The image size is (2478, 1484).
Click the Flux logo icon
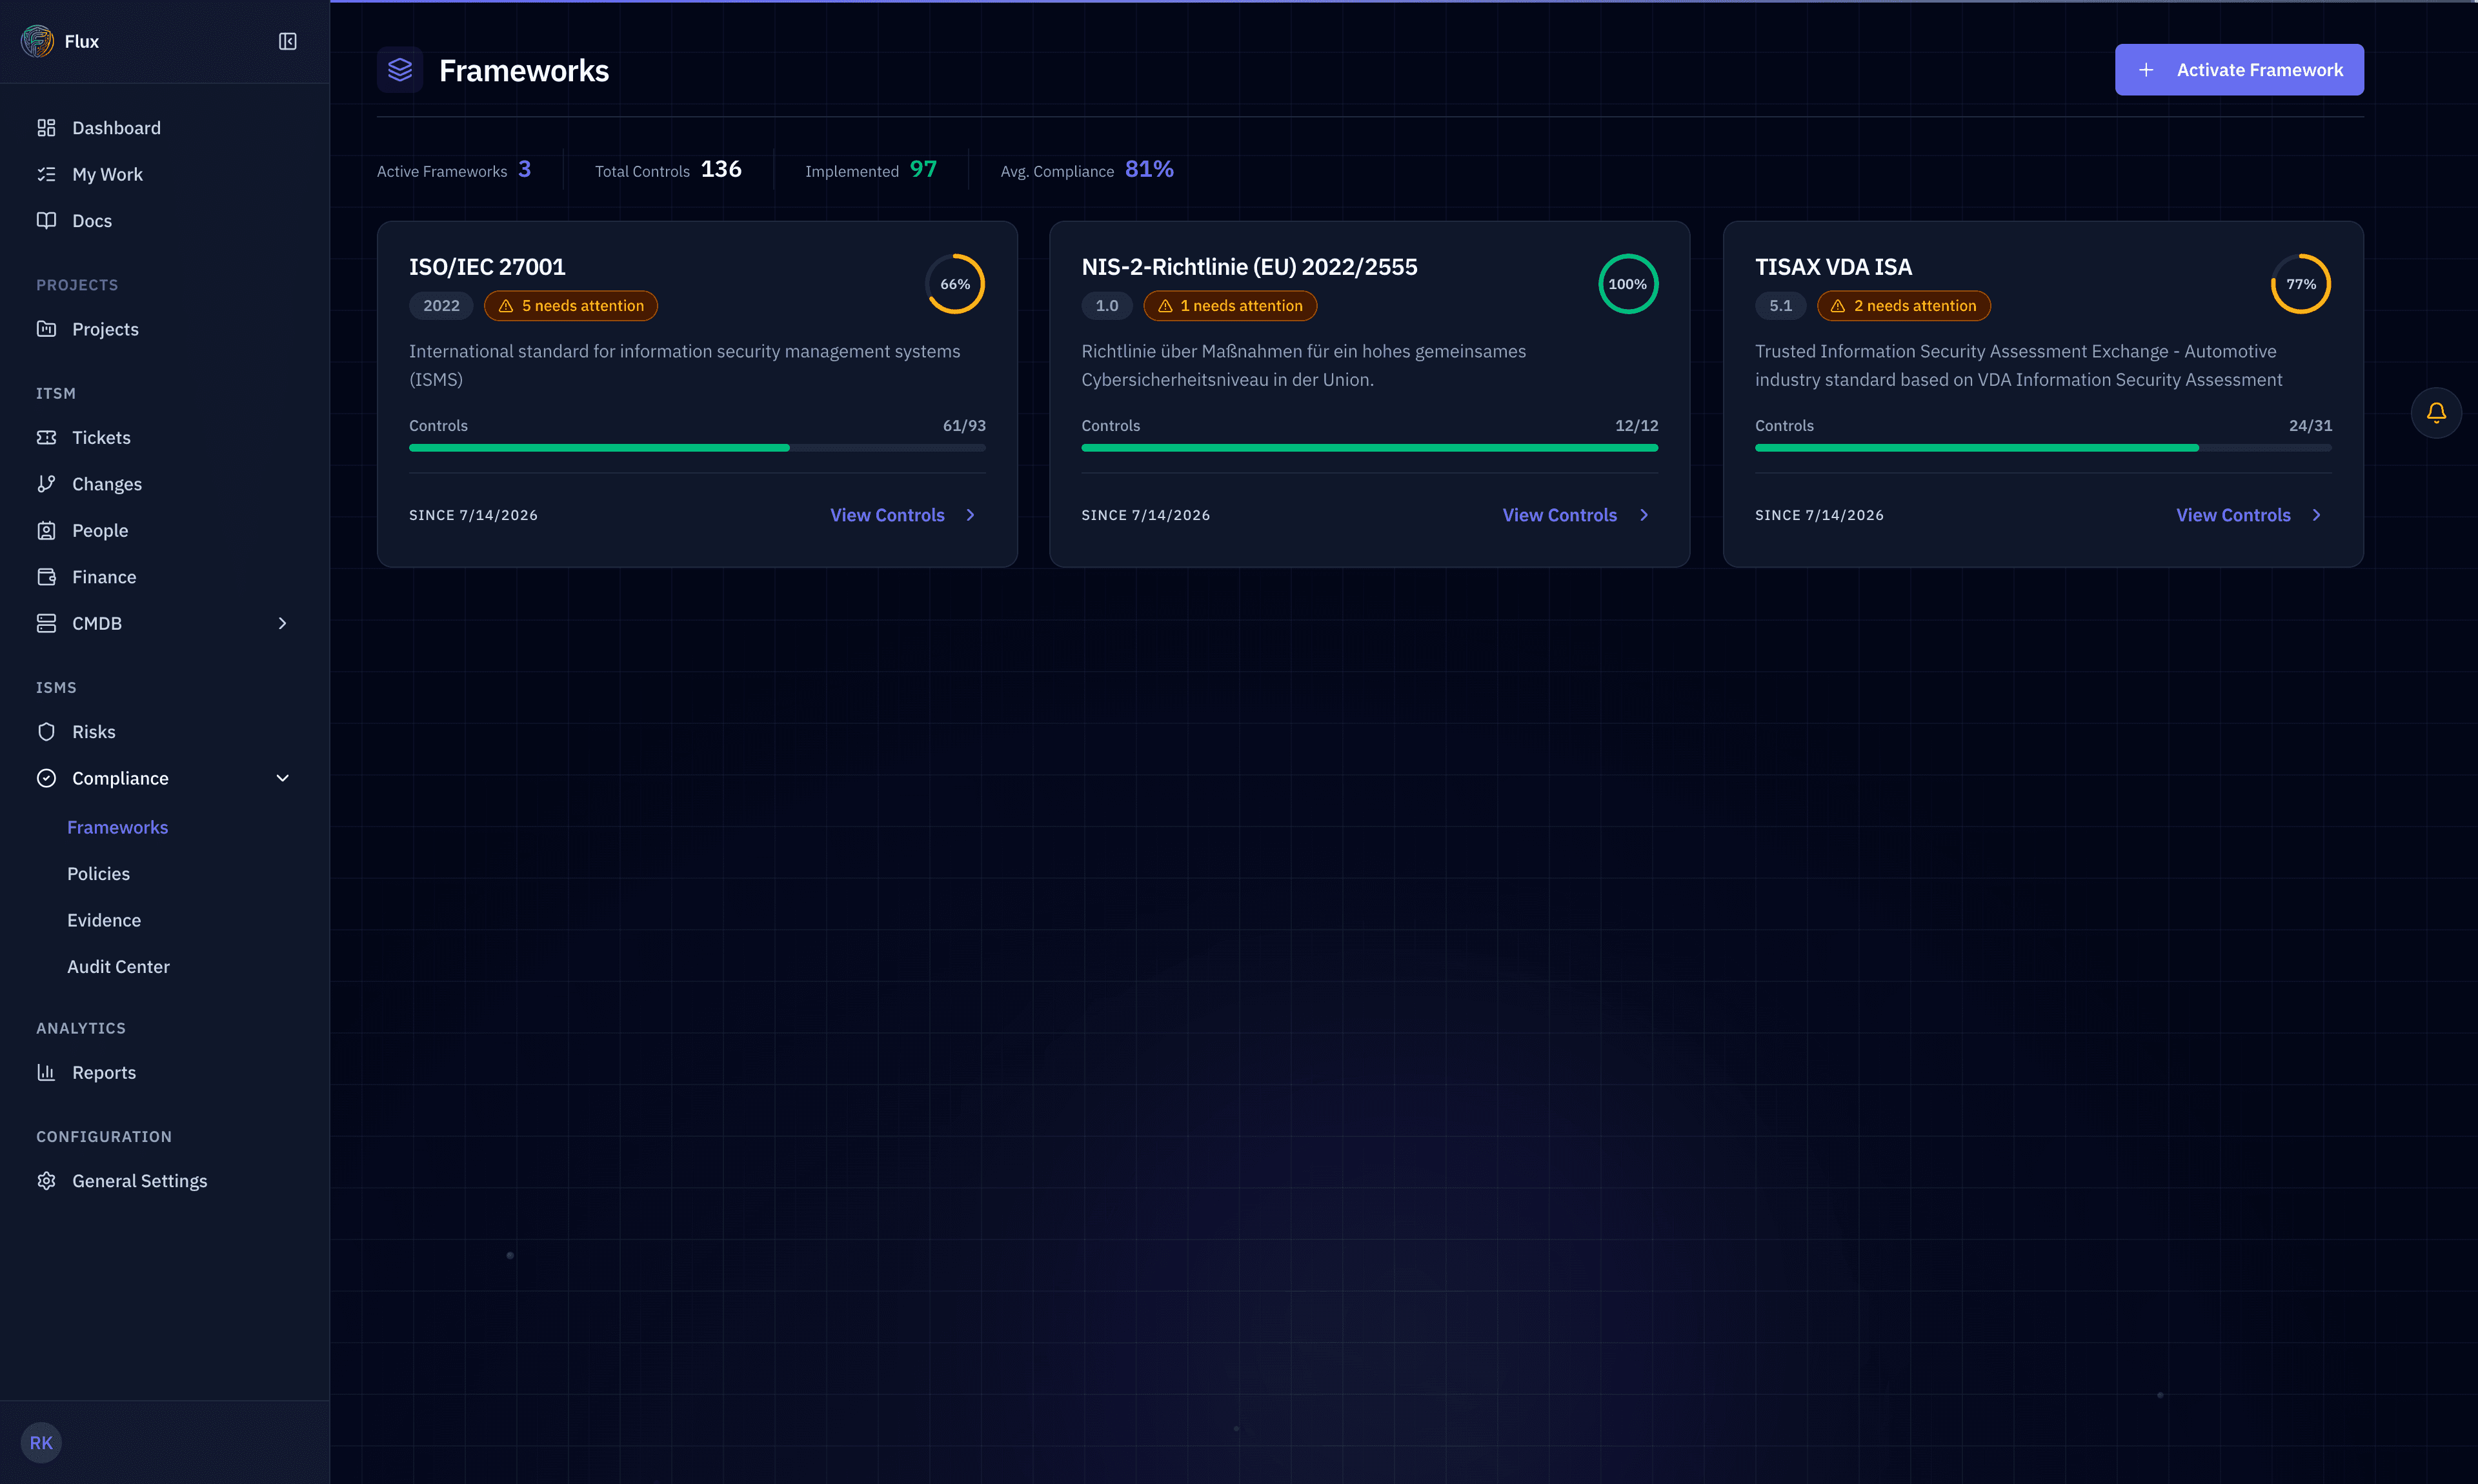pos(38,41)
